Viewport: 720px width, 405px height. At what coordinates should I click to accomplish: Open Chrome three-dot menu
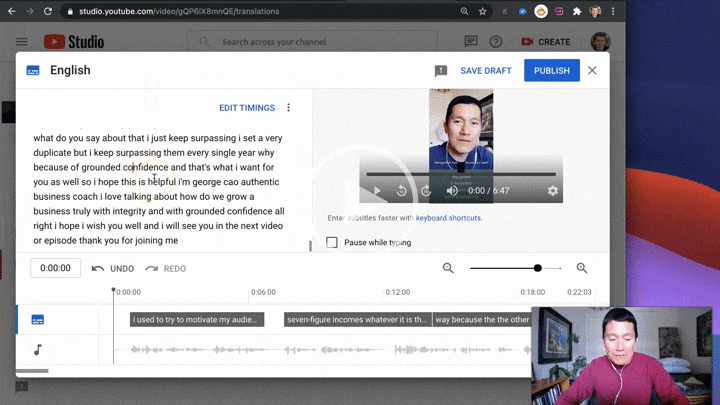click(613, 11)
